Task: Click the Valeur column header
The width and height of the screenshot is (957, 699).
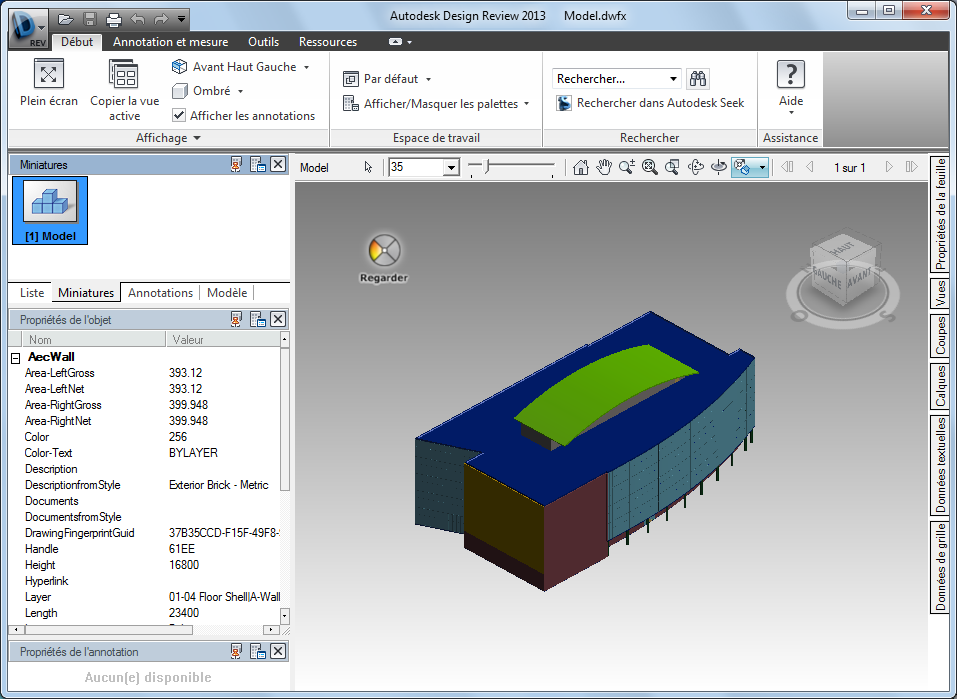Action: click(223, 339)
